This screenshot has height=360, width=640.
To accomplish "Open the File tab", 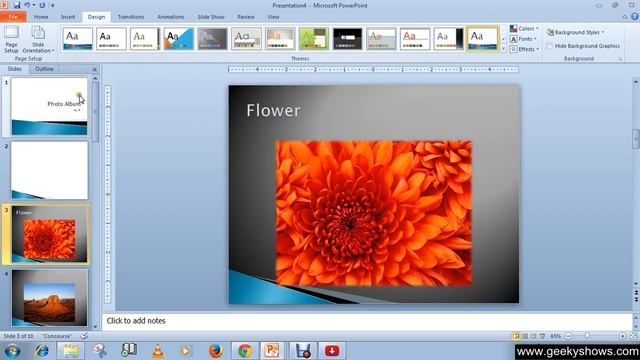I will [13, 17].
